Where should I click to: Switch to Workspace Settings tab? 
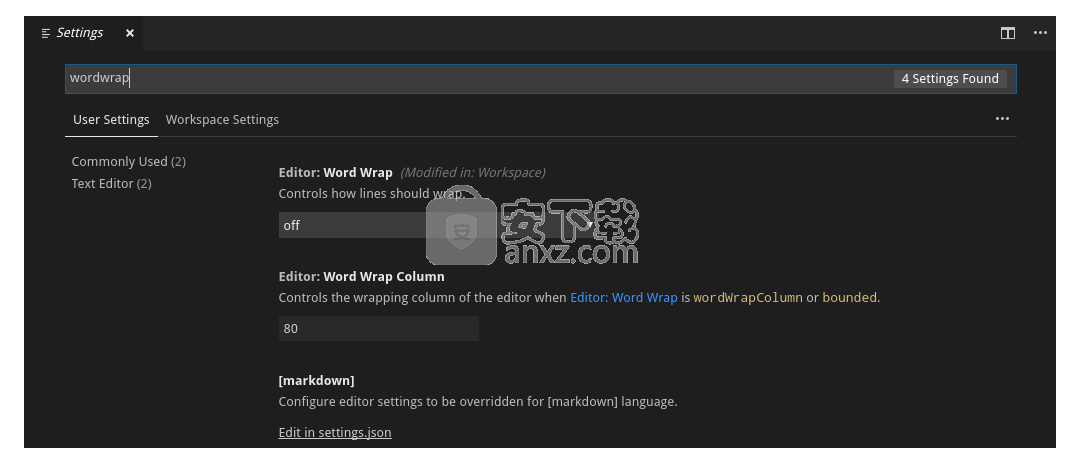[x=222, y=119]
